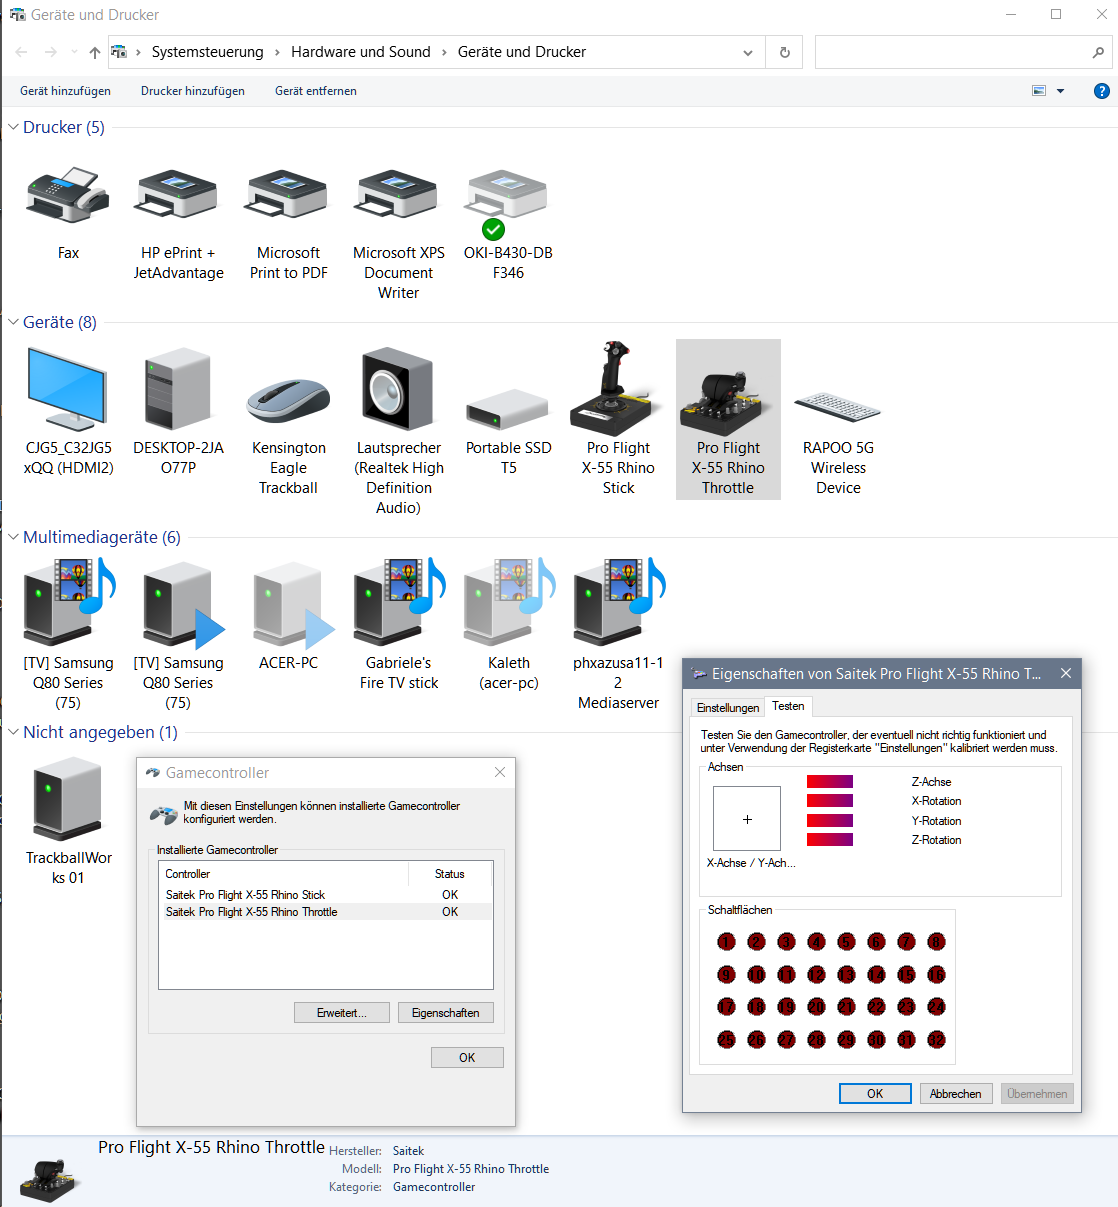Click the X-Rotation axis bar

(830, 801)
